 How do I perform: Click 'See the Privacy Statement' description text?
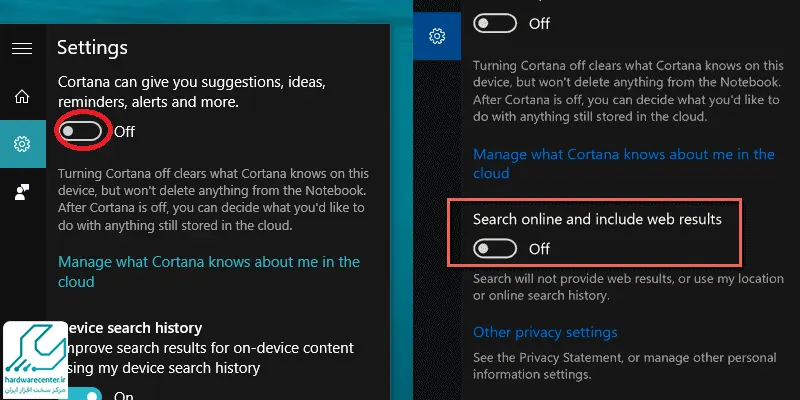coord(624,366)
